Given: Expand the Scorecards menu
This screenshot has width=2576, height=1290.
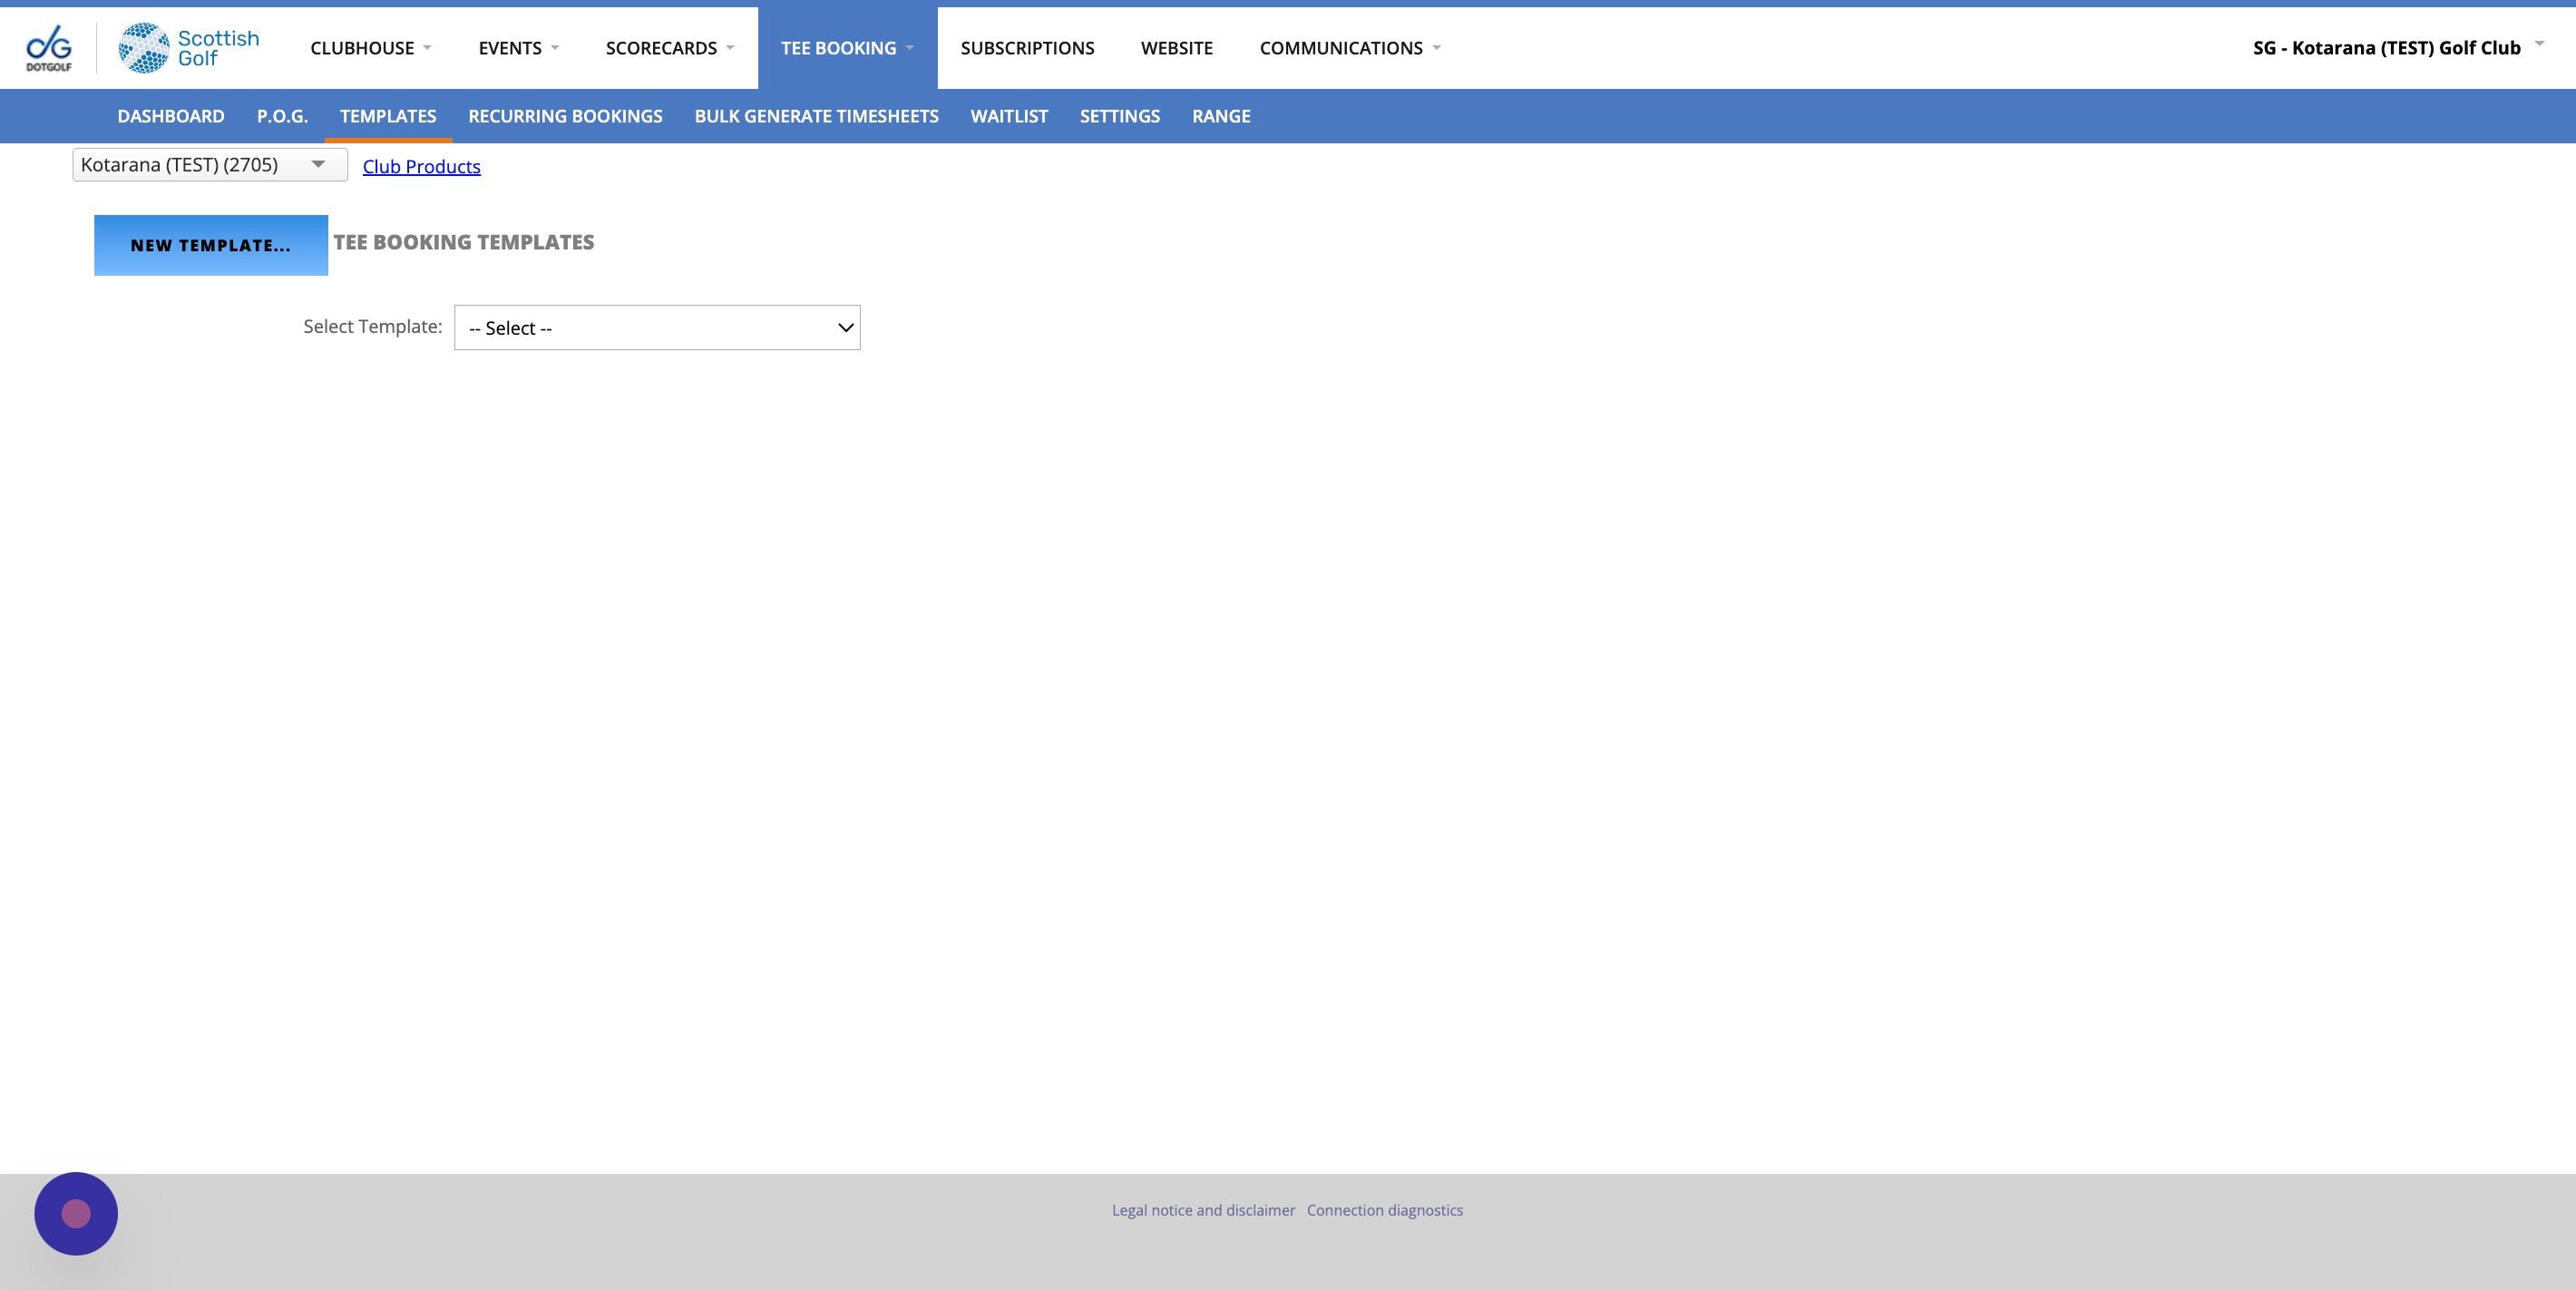Looking at the screenshot, I should (x=669, y=48).
